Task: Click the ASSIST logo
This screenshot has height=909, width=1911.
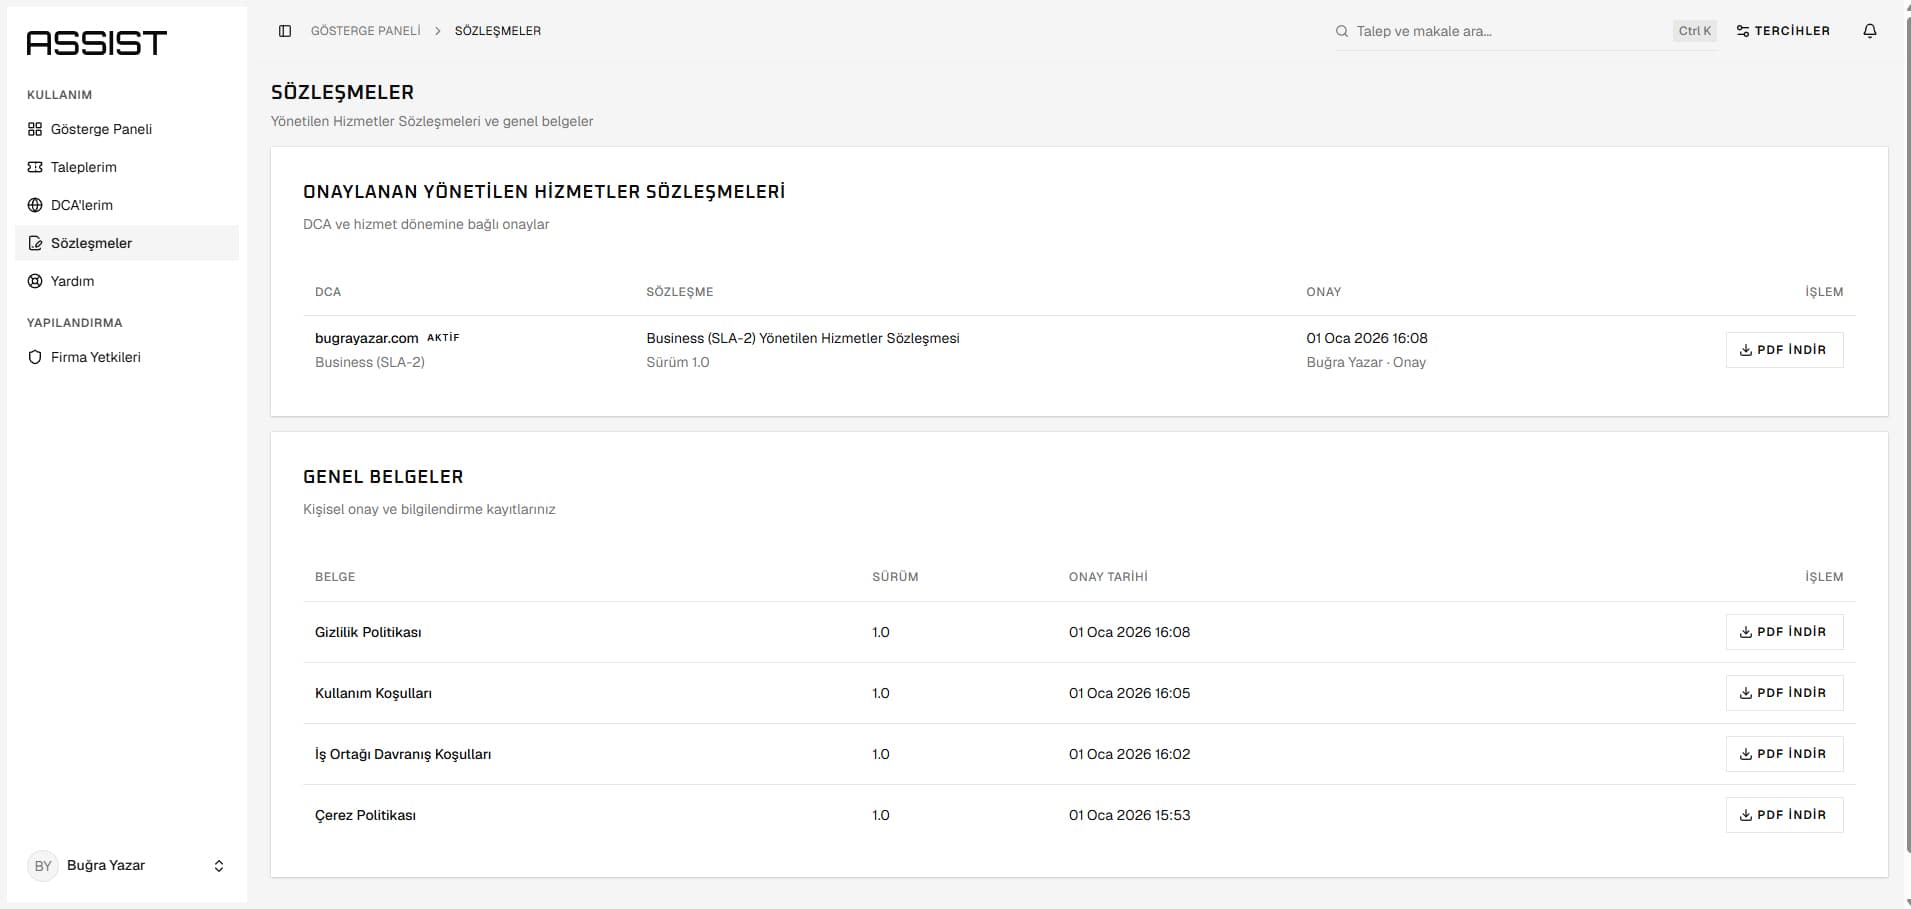Action: pyautogui.click(x=97, y=43)
